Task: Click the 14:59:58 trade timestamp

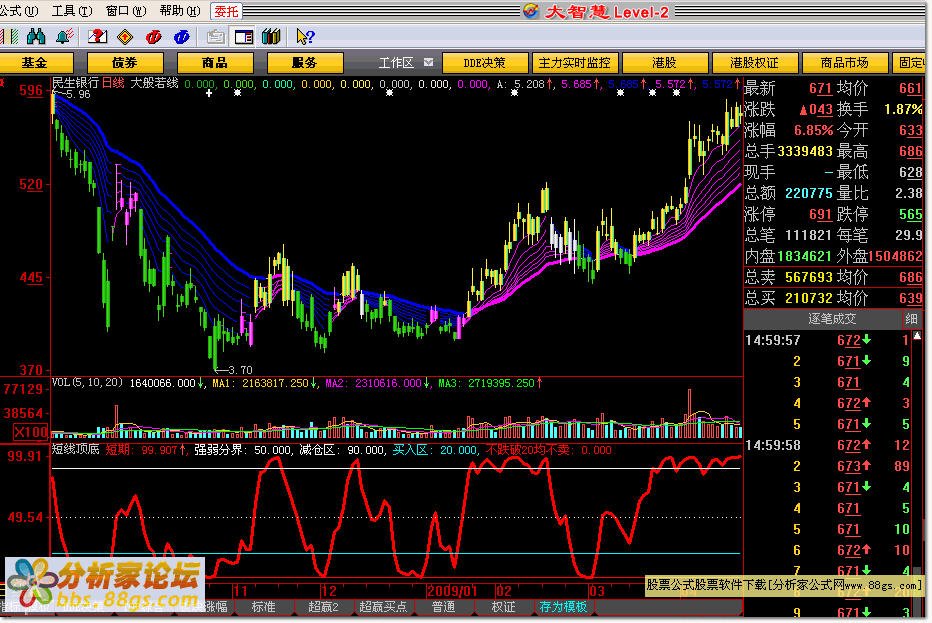Action: (773, 445)
